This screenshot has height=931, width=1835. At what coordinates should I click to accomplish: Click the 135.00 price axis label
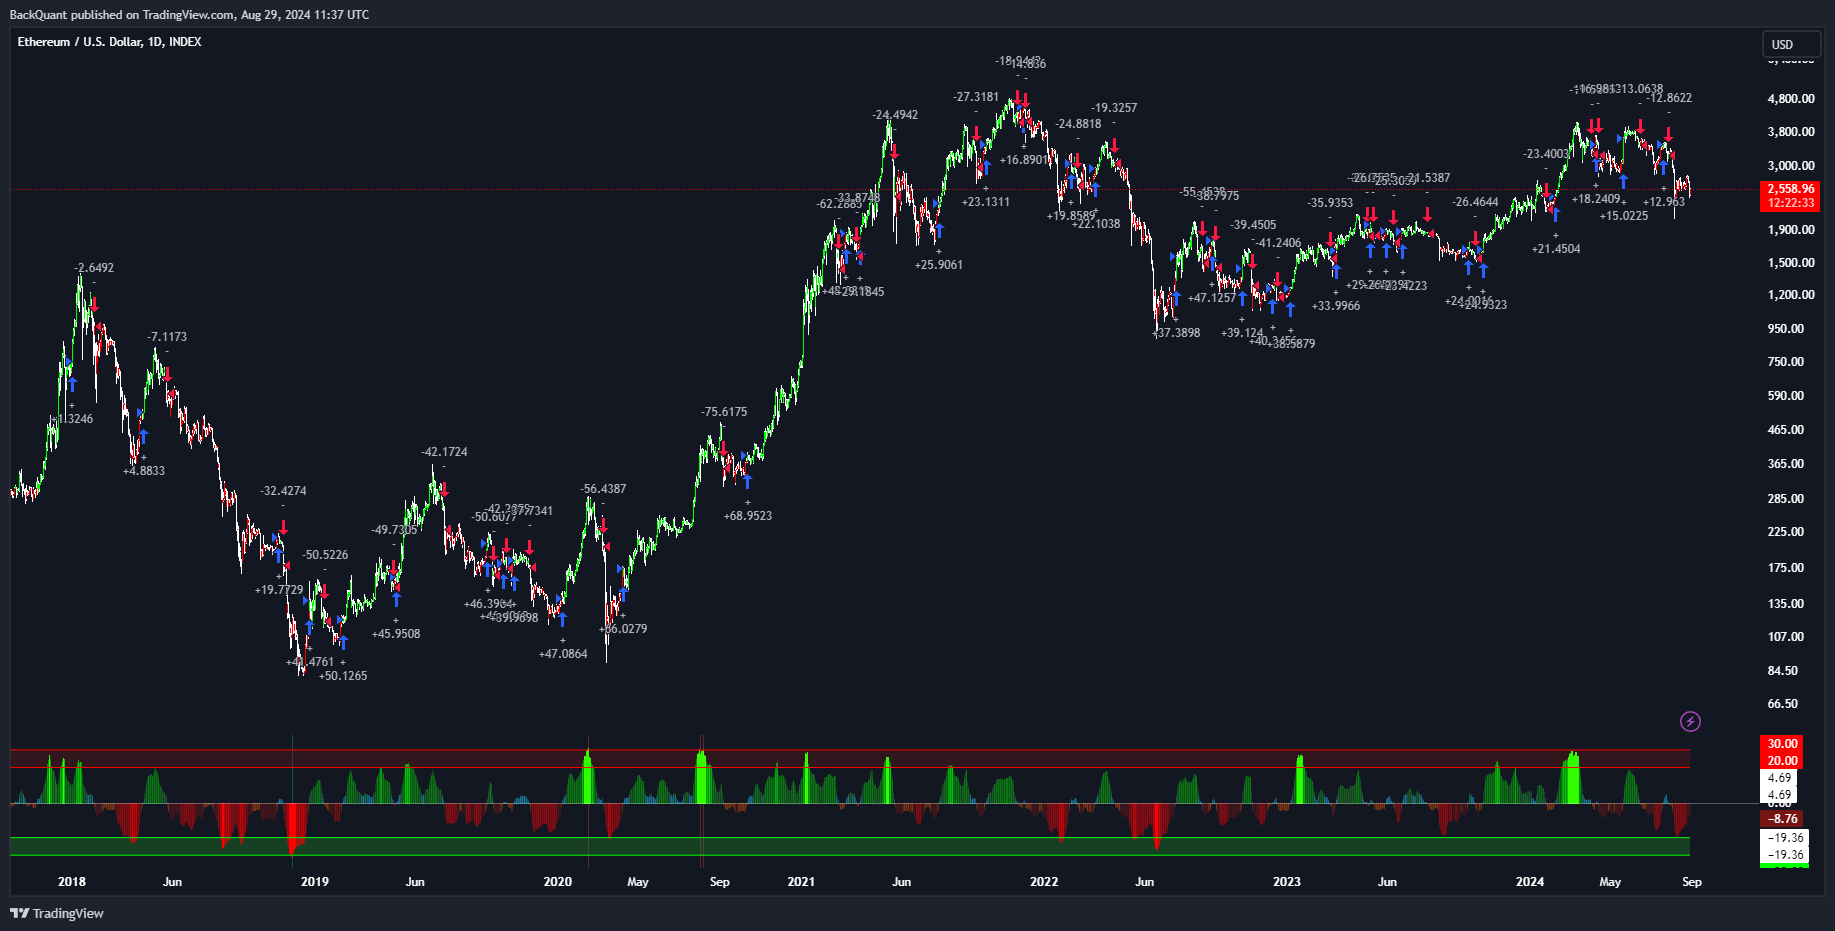1786,604
